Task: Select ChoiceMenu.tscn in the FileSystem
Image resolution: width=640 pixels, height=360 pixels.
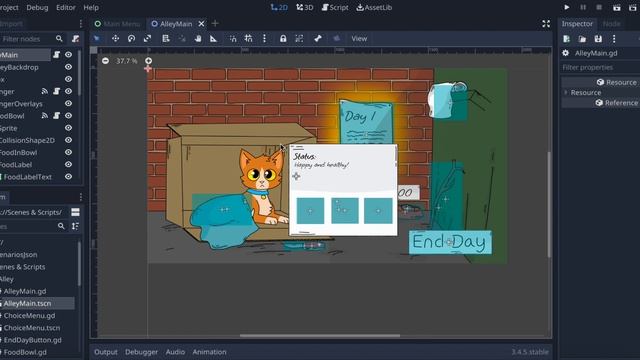Action: click(31, 328)
